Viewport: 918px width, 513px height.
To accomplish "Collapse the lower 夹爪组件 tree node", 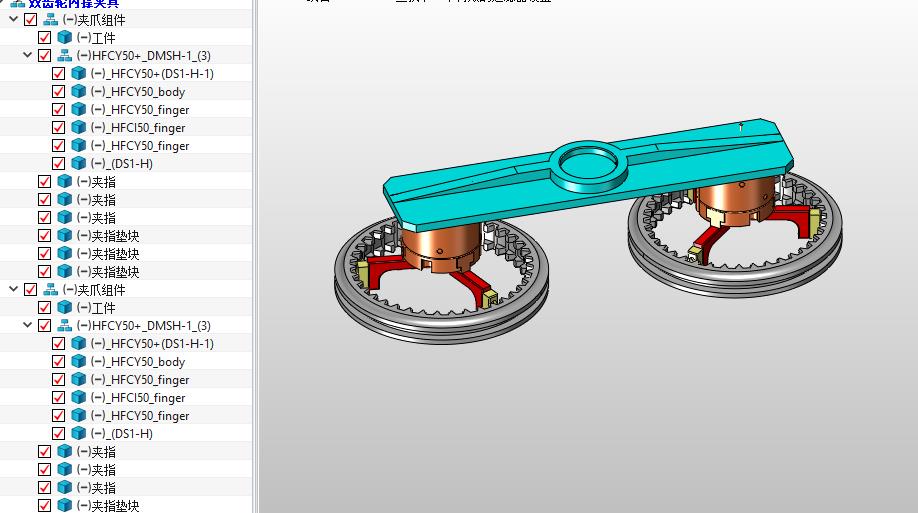I will tap(13, 289).
